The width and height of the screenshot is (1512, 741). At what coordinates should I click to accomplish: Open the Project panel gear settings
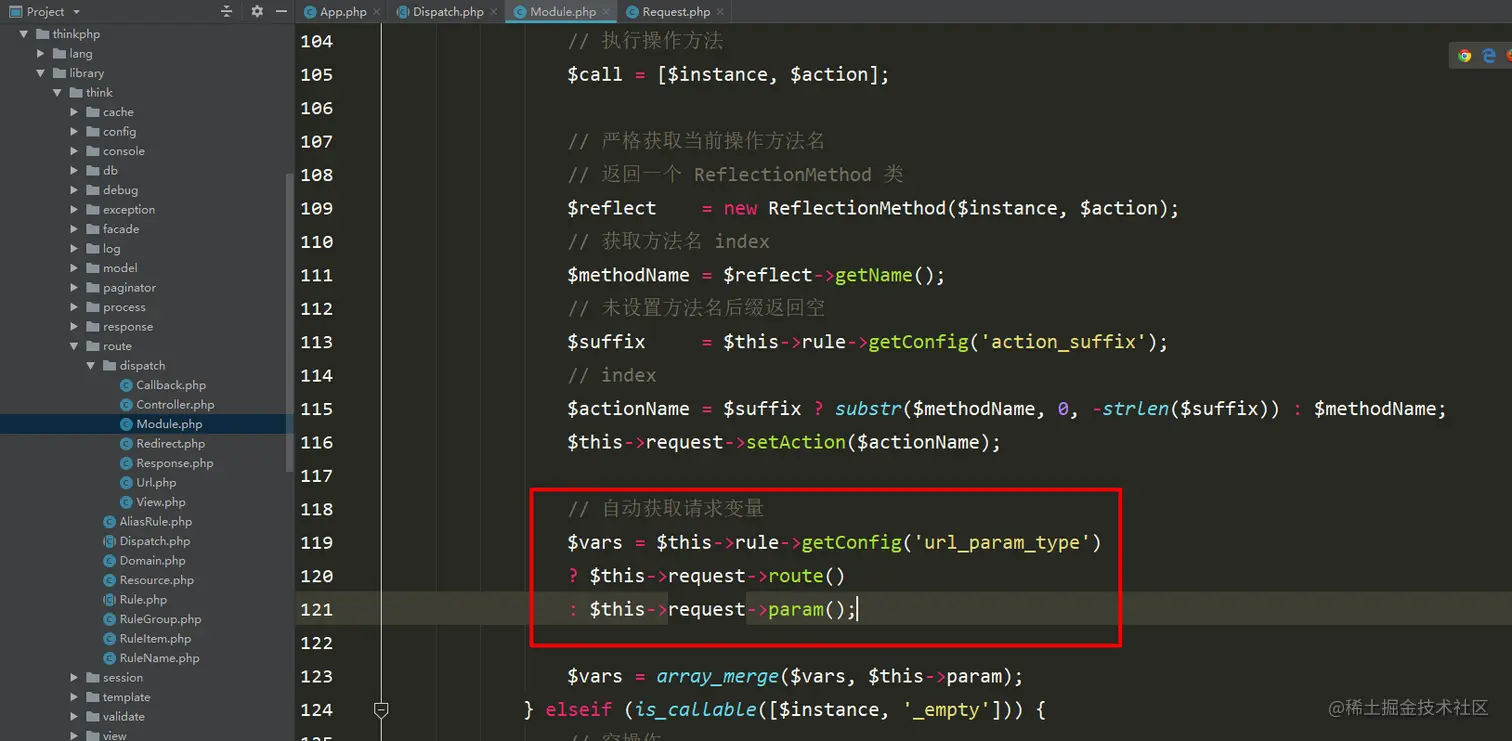point(257,12)
